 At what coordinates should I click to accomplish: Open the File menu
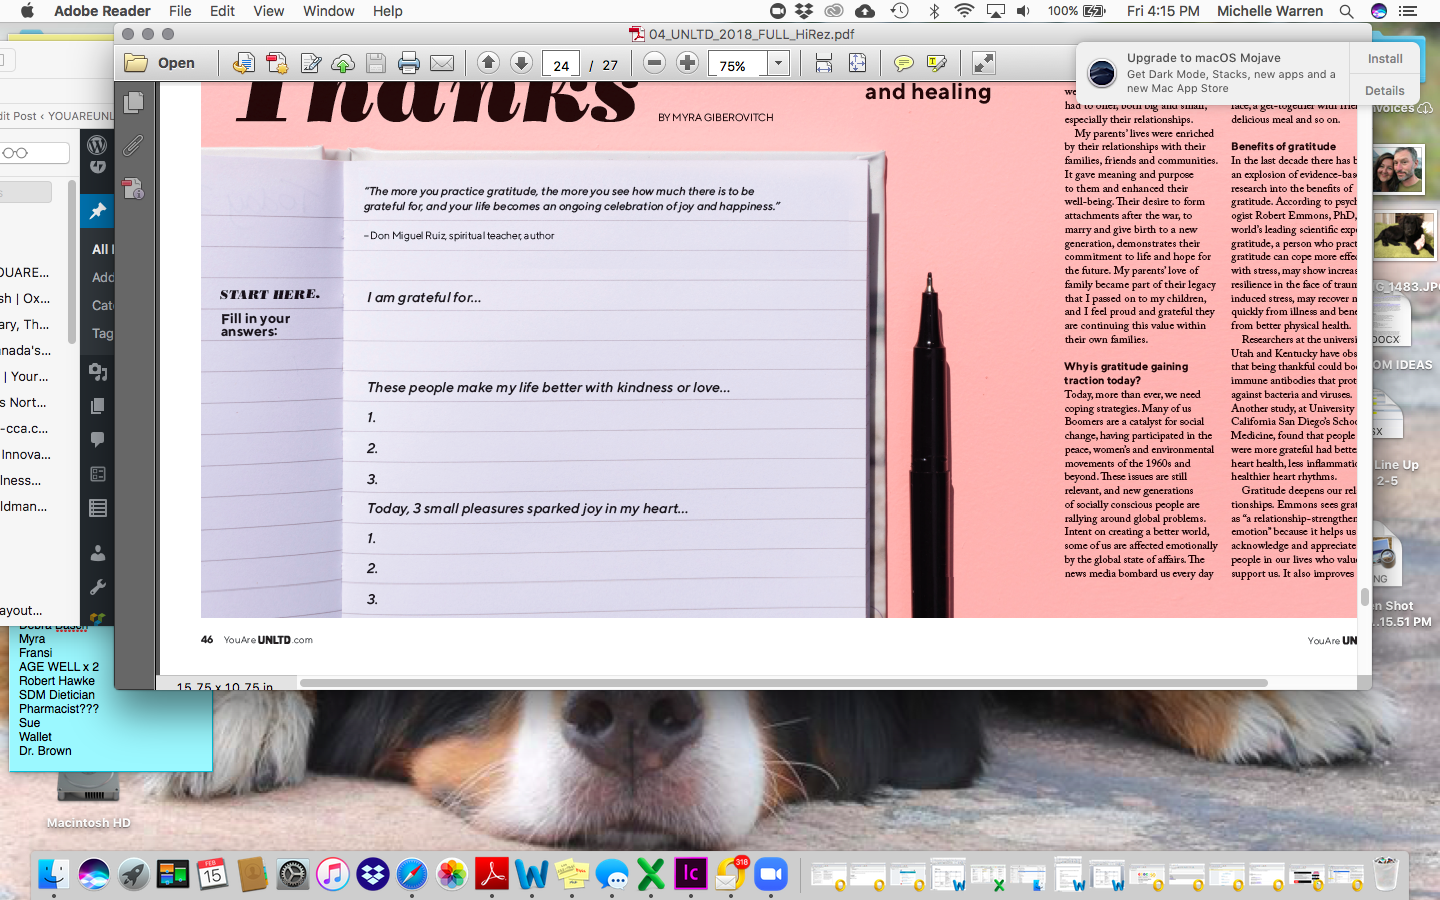(180, 11)
